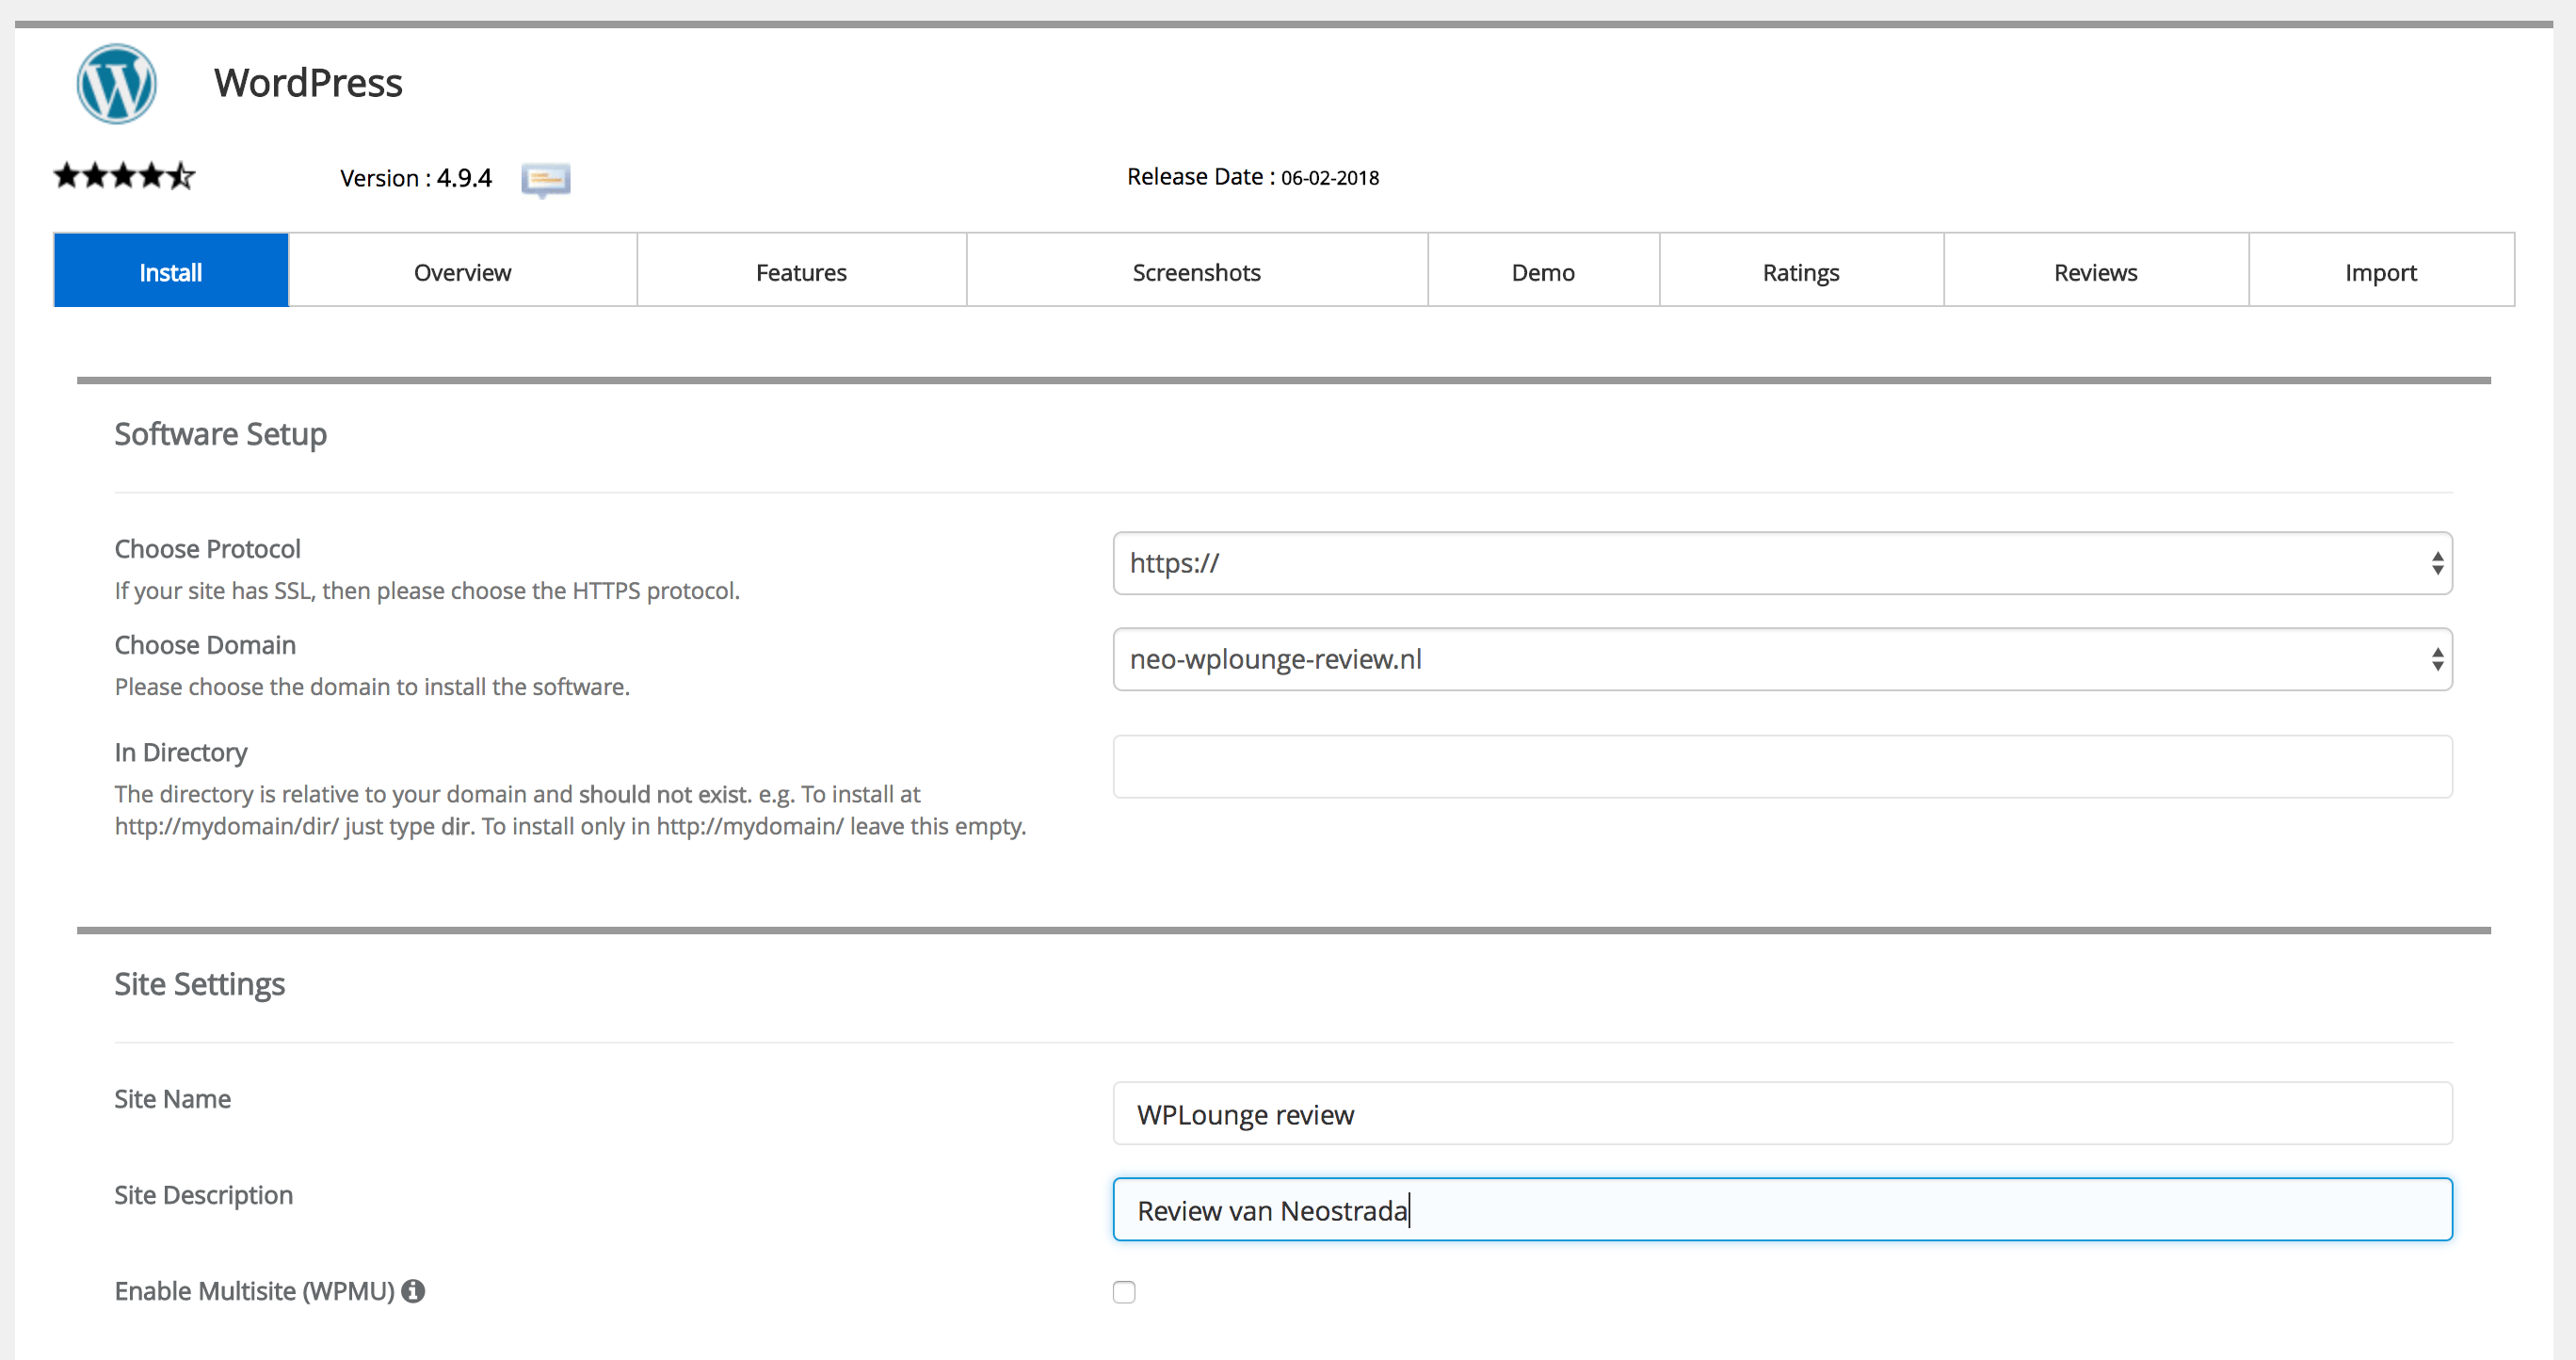2576x1360 pixels.
Task: Focus the In Directory input field
Action: coord(1783,767)
